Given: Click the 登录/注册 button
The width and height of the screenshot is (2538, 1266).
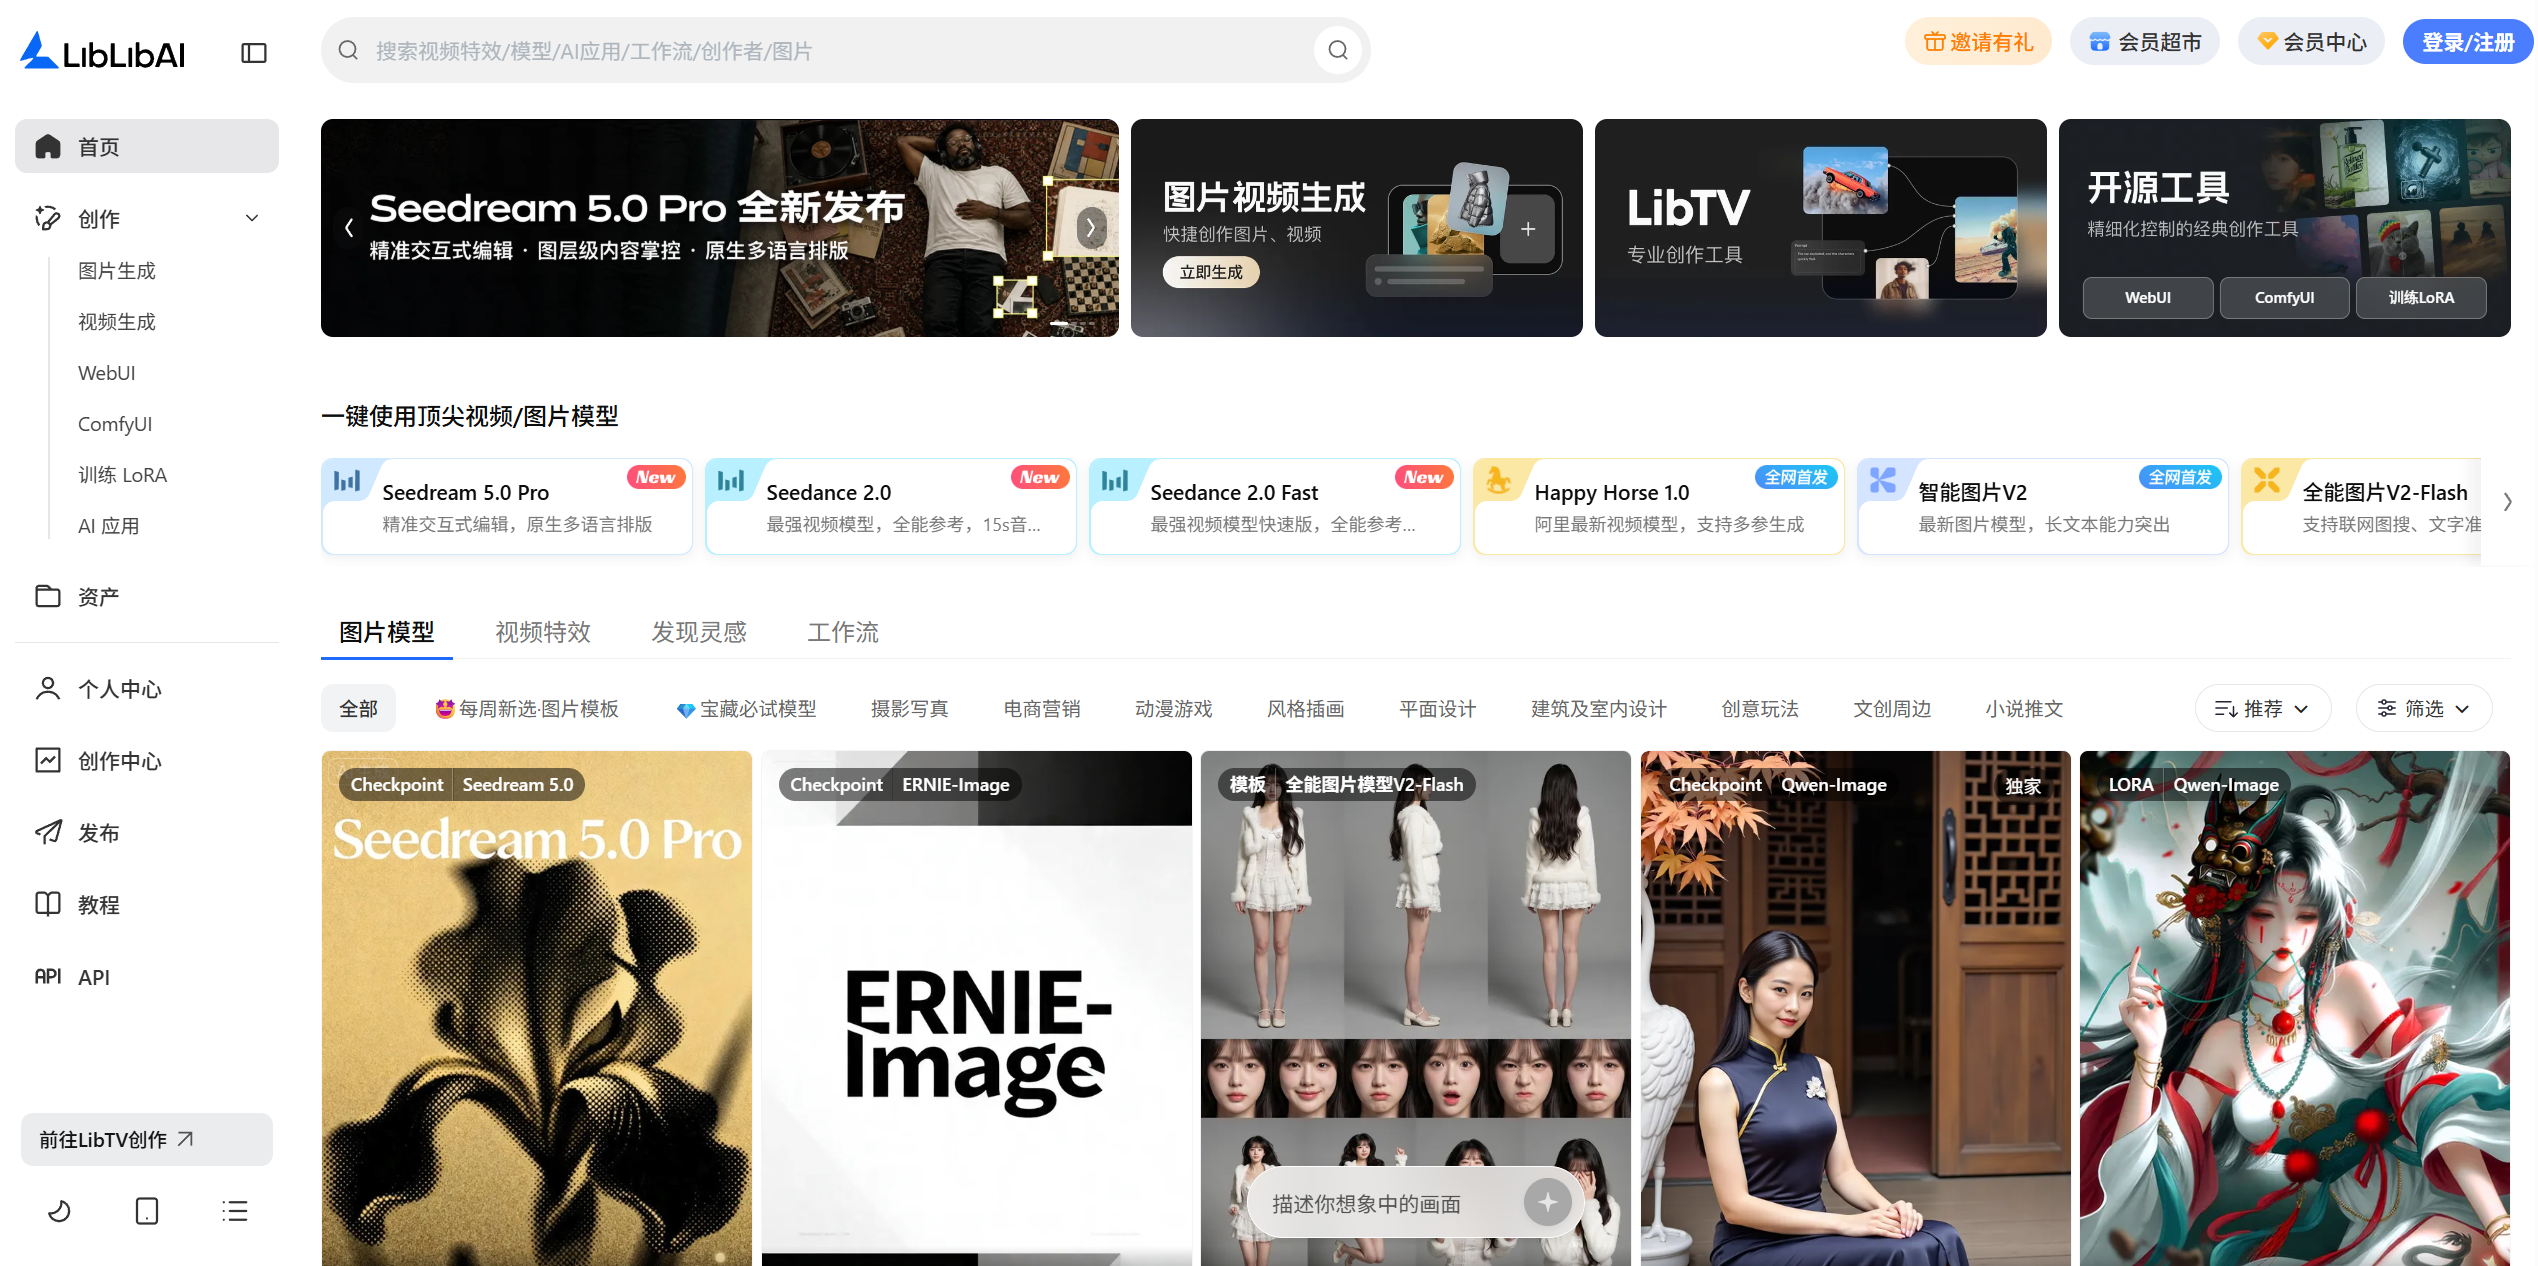Looking at the screenshot, I should tap(2467, 42).
